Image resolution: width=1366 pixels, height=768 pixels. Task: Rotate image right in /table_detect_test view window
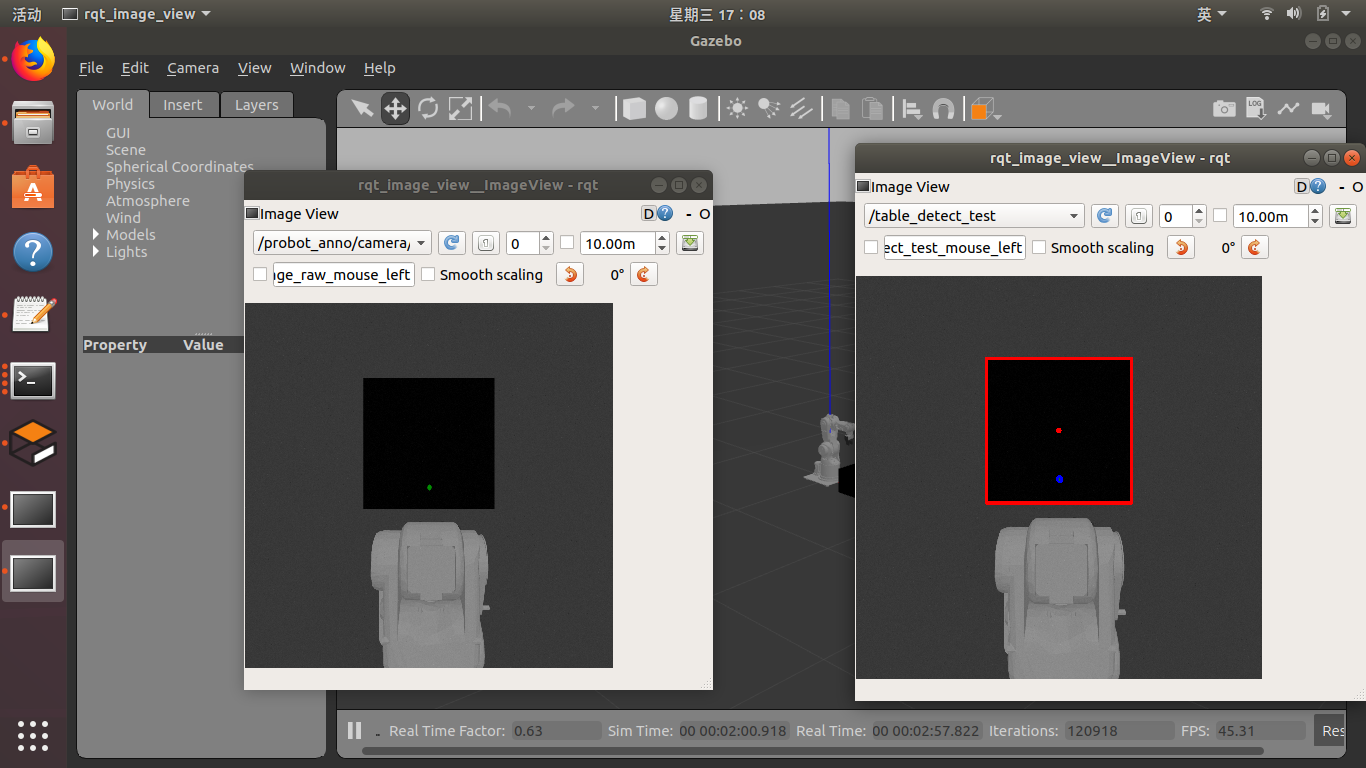(x=1256, y=247)
